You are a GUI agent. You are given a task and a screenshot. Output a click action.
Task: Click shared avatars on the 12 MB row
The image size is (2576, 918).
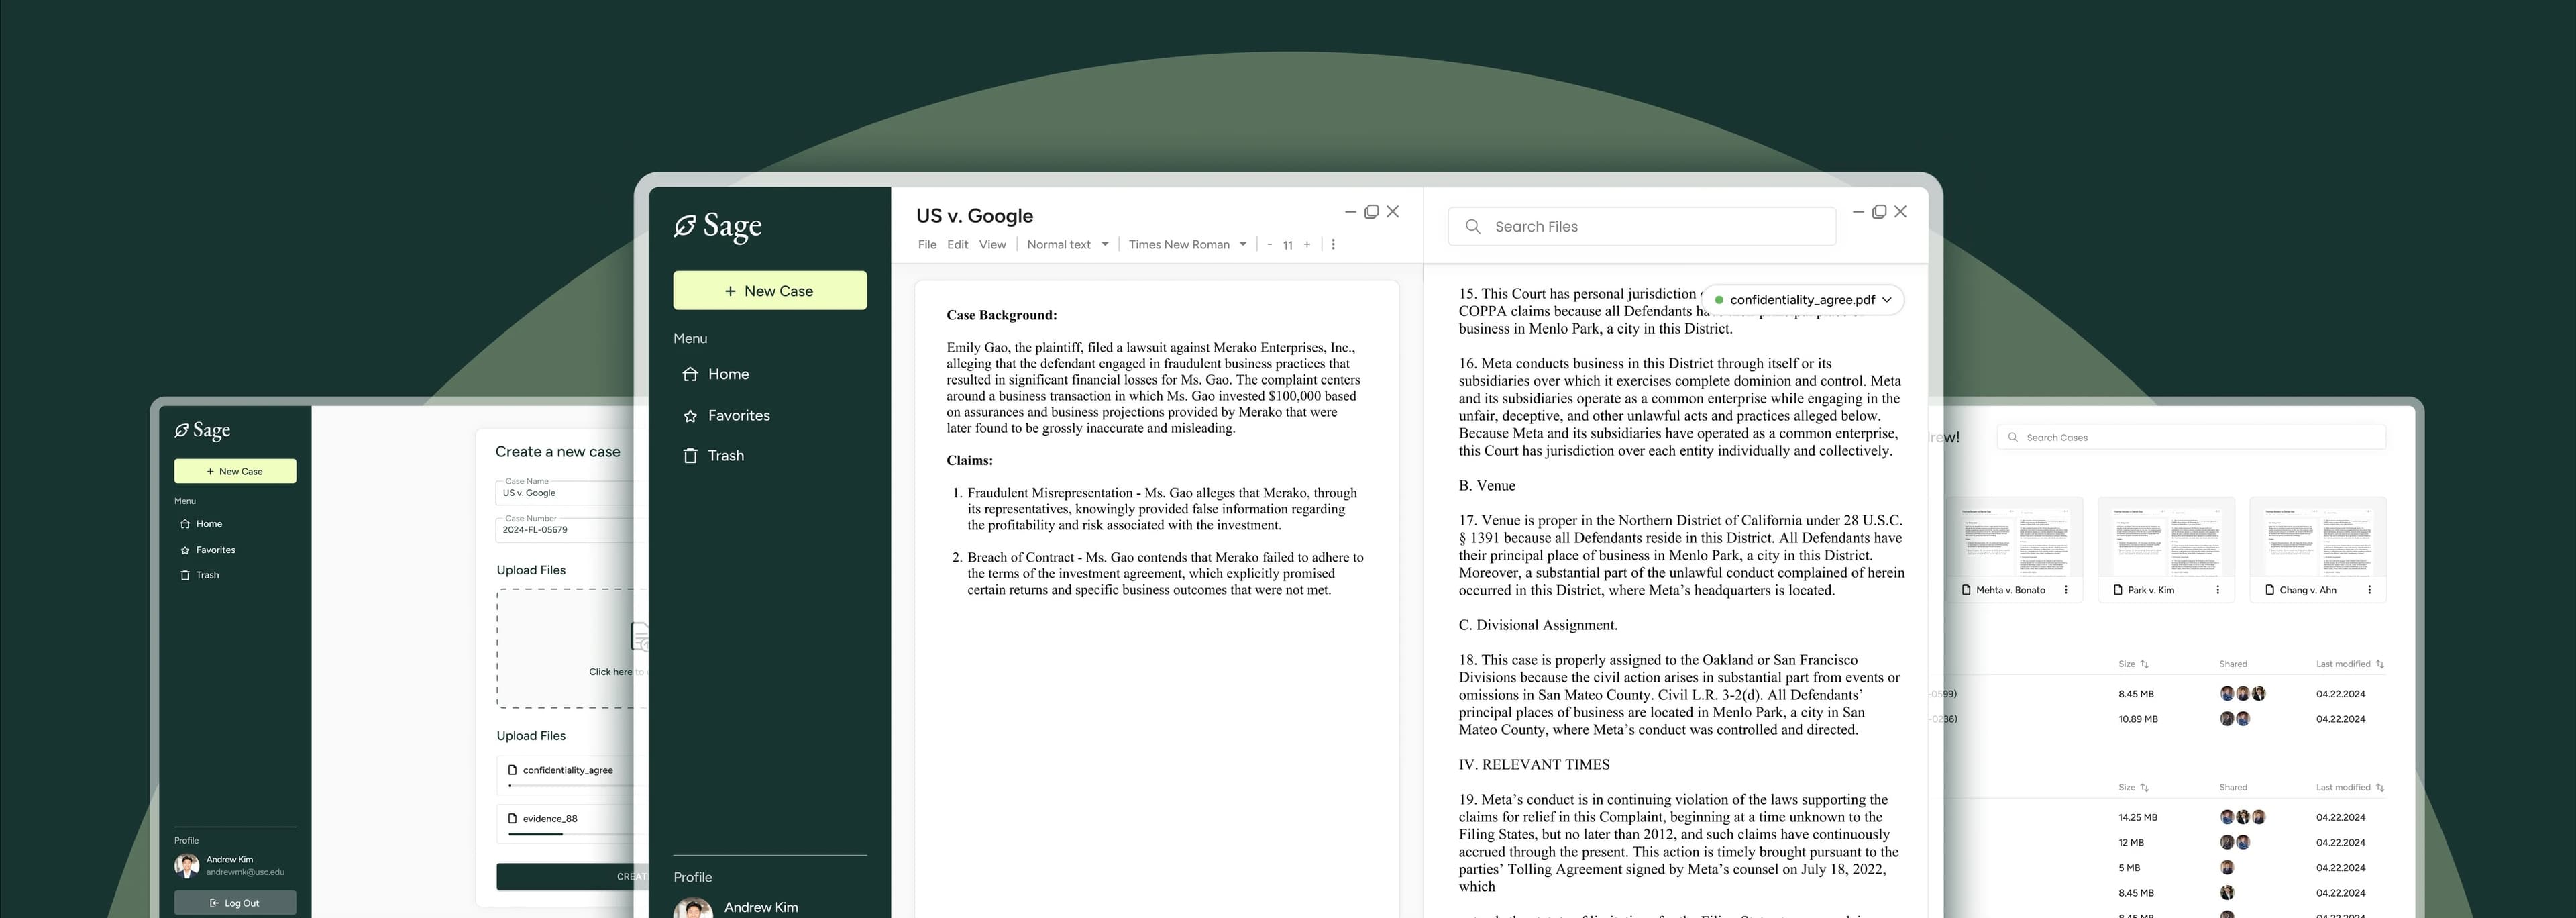coord(2235,842)
